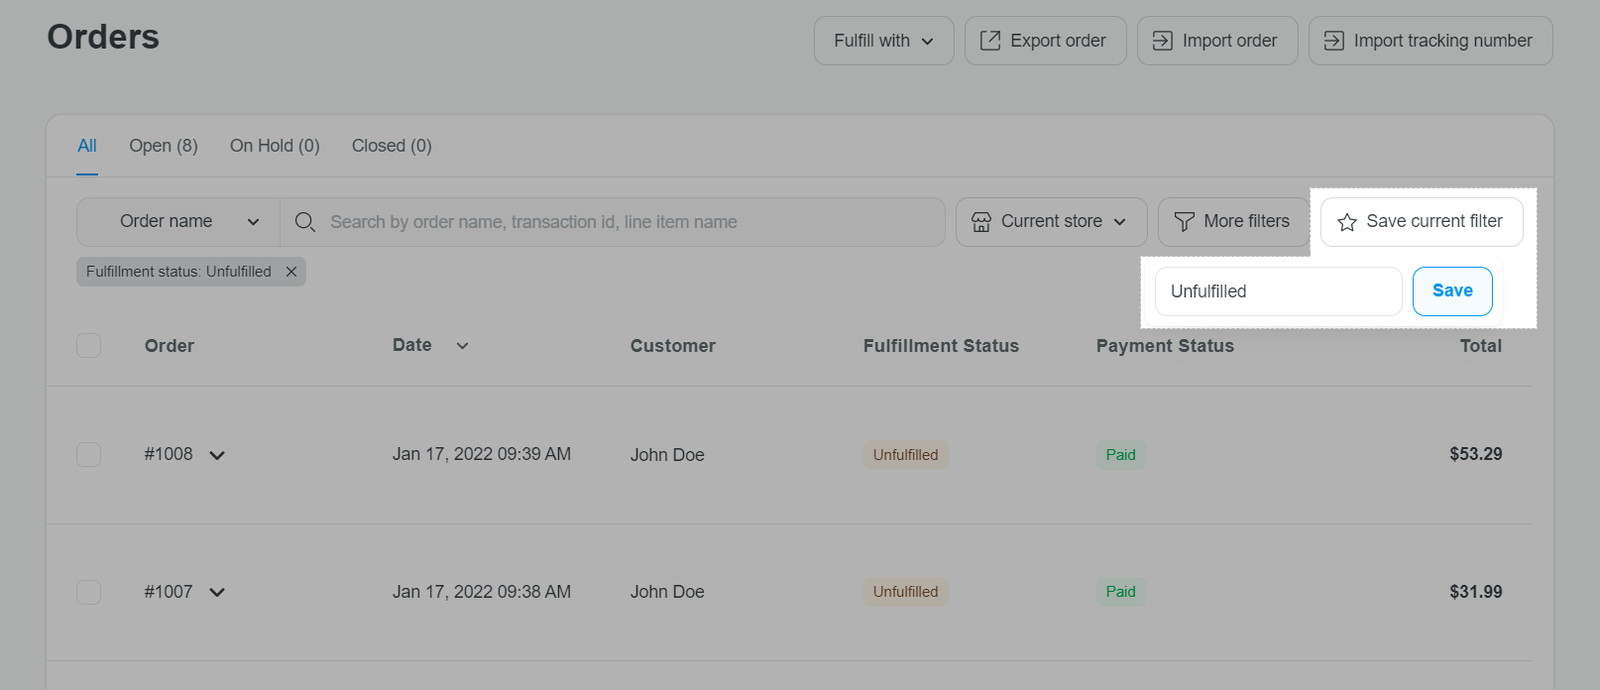Open order #1008 link
1600x690 pixels.
(168, 454)
